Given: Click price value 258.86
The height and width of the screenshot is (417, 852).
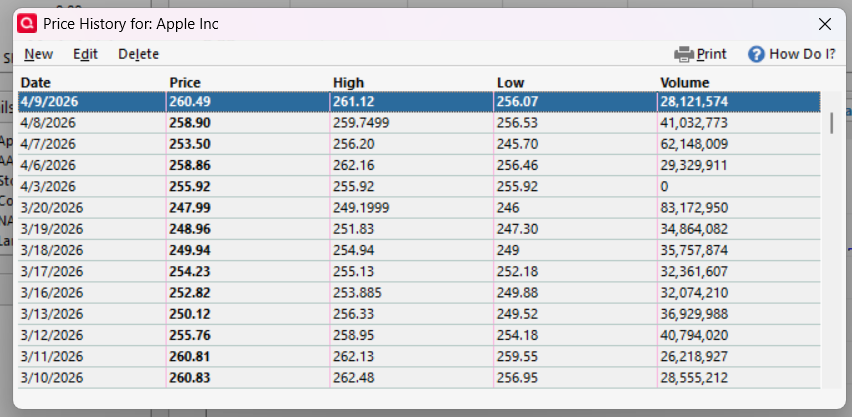Looking at the screenshot, I should pyautogui.click(x=190, y=165).
